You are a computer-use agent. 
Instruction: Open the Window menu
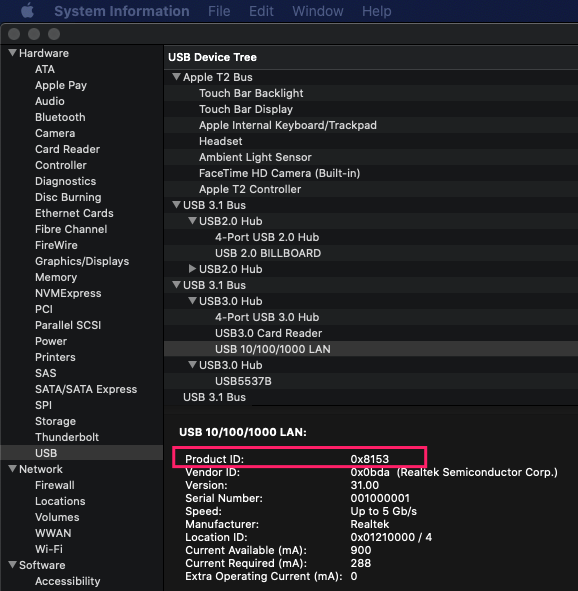318,11
